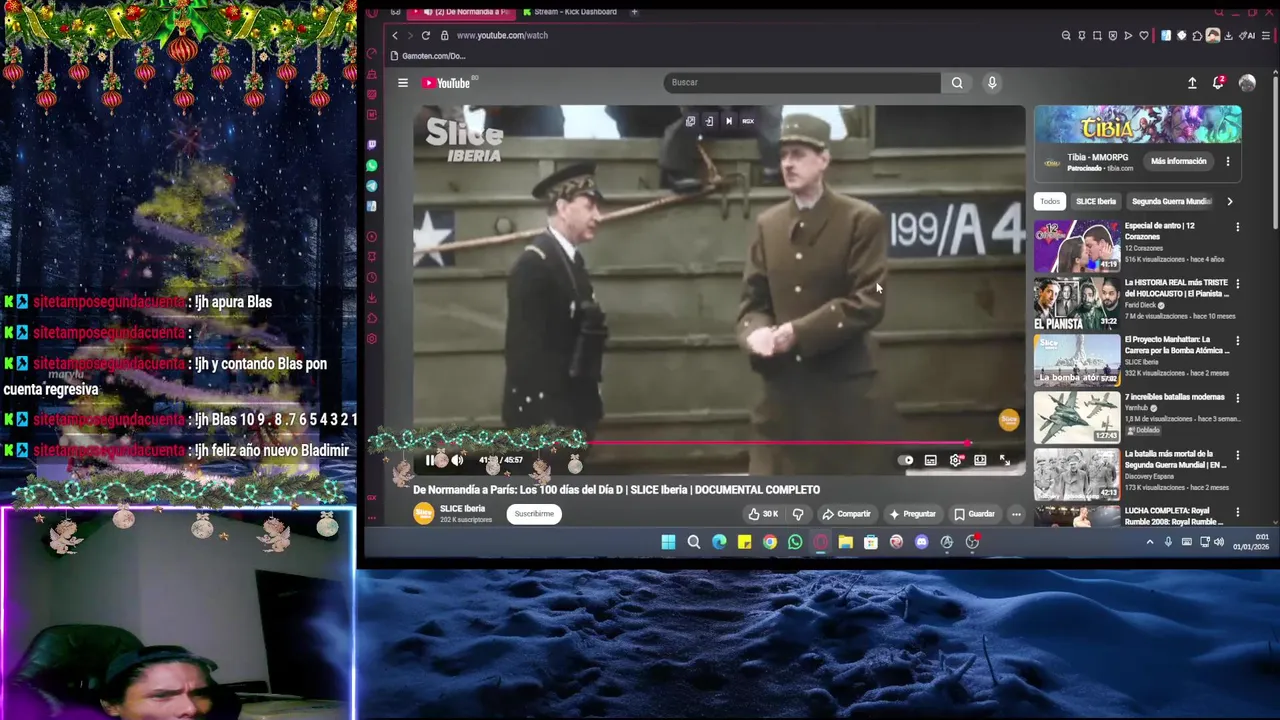Screen dimensions: 1280x720
Task: Click the taskbar volume speaker icon
Action: [1218, 542]
